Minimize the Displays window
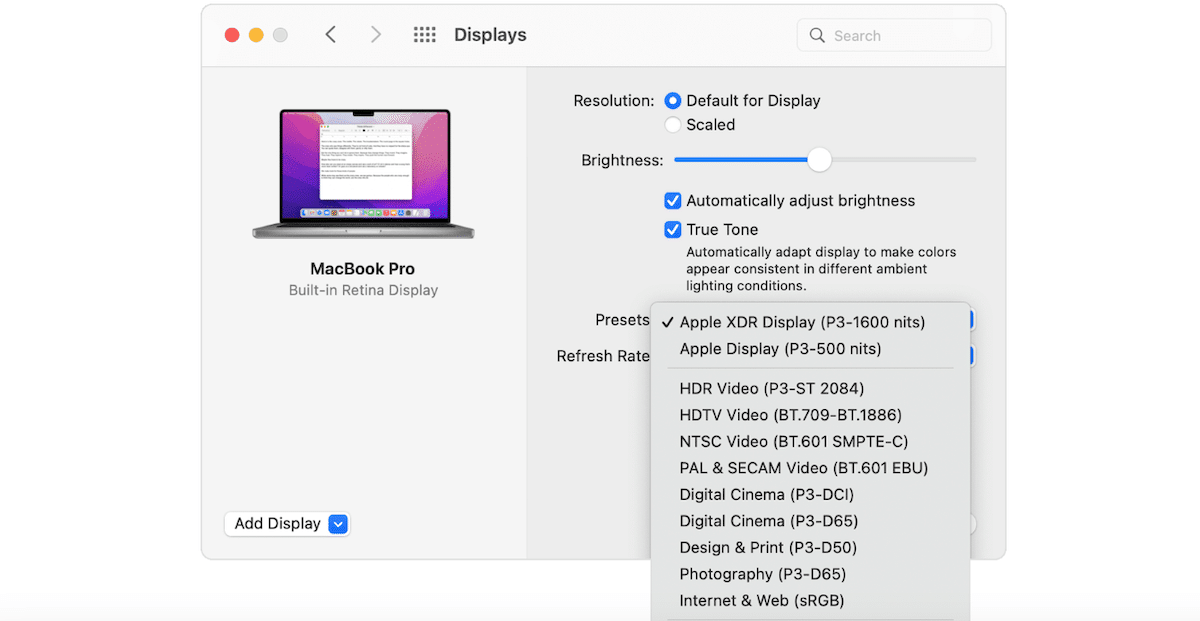This screenshot has height=621, width=1200. coord(256,35)
